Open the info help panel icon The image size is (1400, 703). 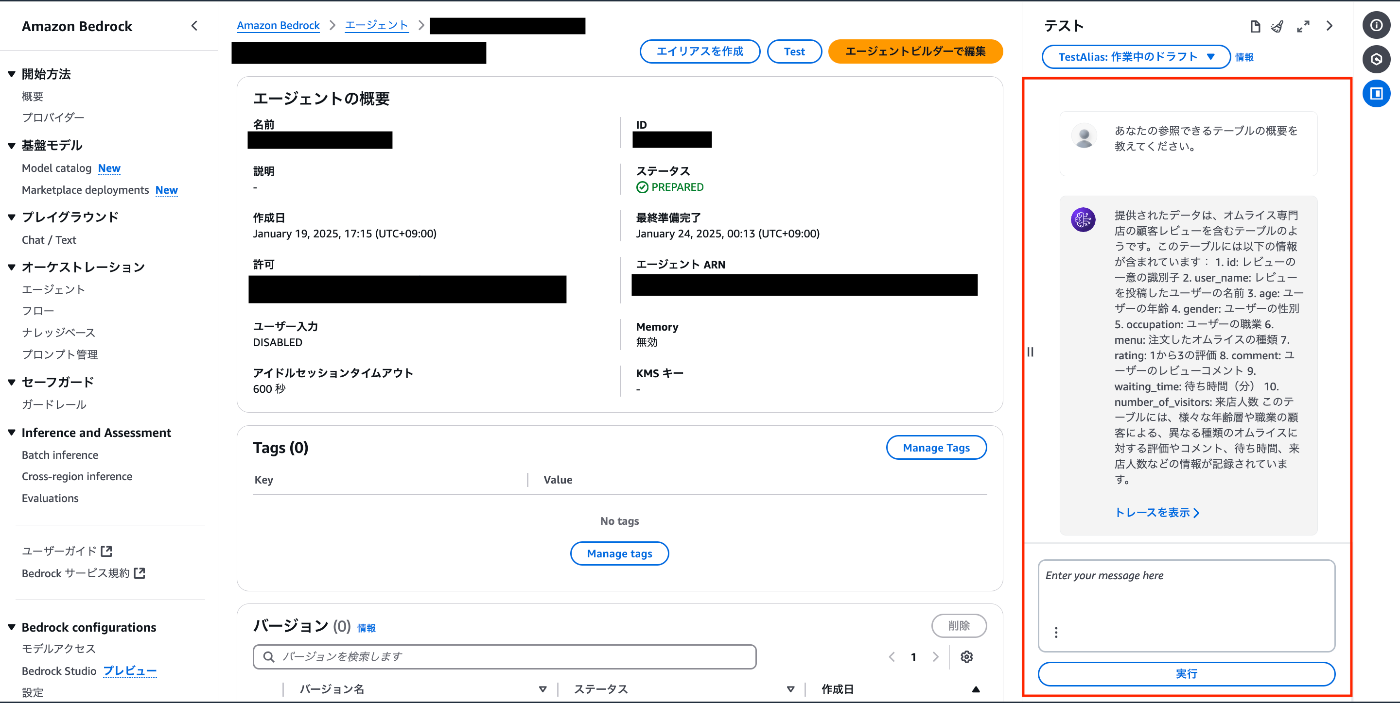tap(1376, 26)
